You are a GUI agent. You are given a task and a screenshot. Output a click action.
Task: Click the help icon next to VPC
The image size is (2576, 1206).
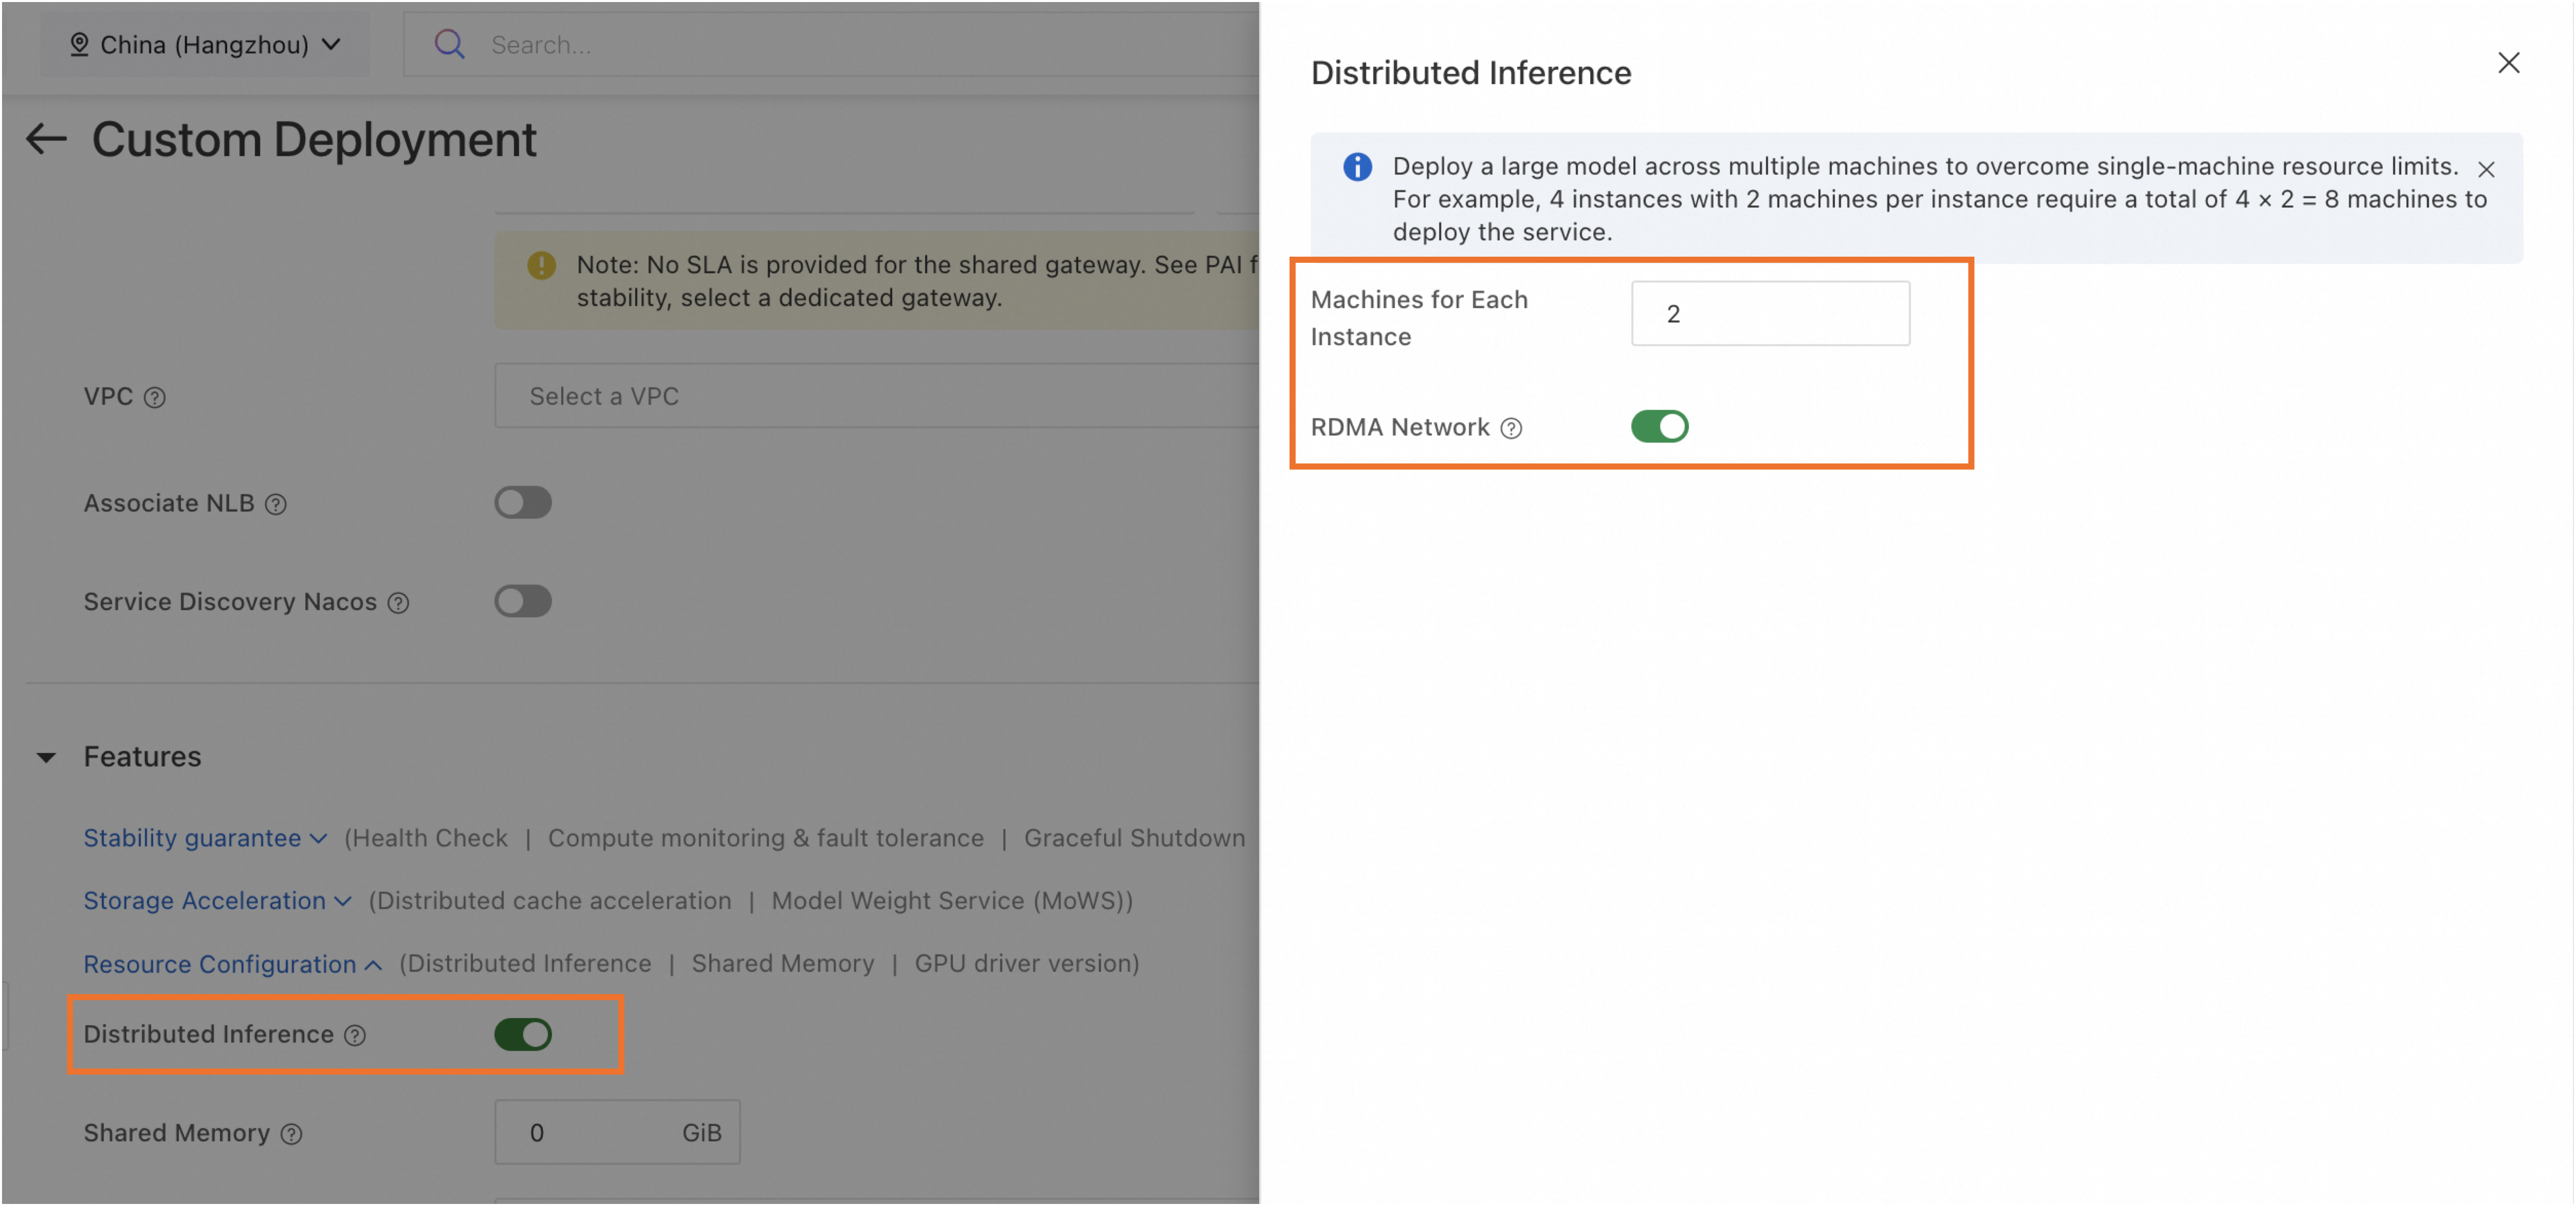tap(154, 397)
